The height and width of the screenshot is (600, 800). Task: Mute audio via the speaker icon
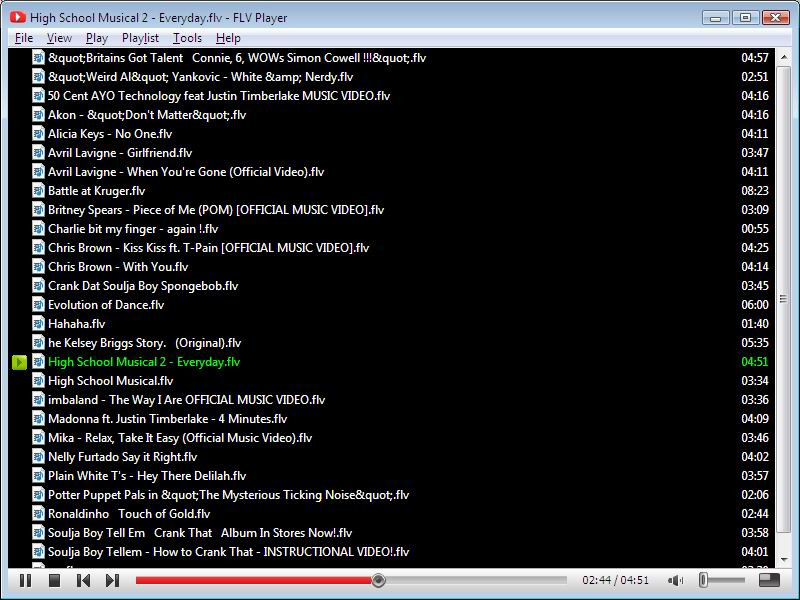pos(675,581)
